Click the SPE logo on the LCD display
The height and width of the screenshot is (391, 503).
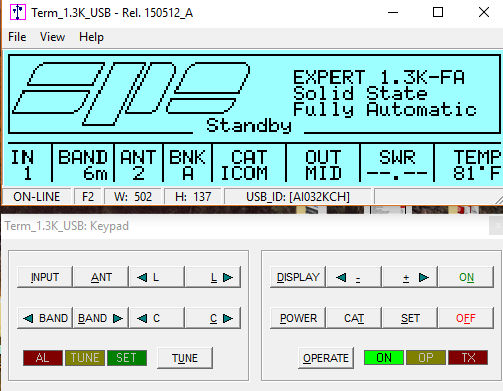[131, 93]
